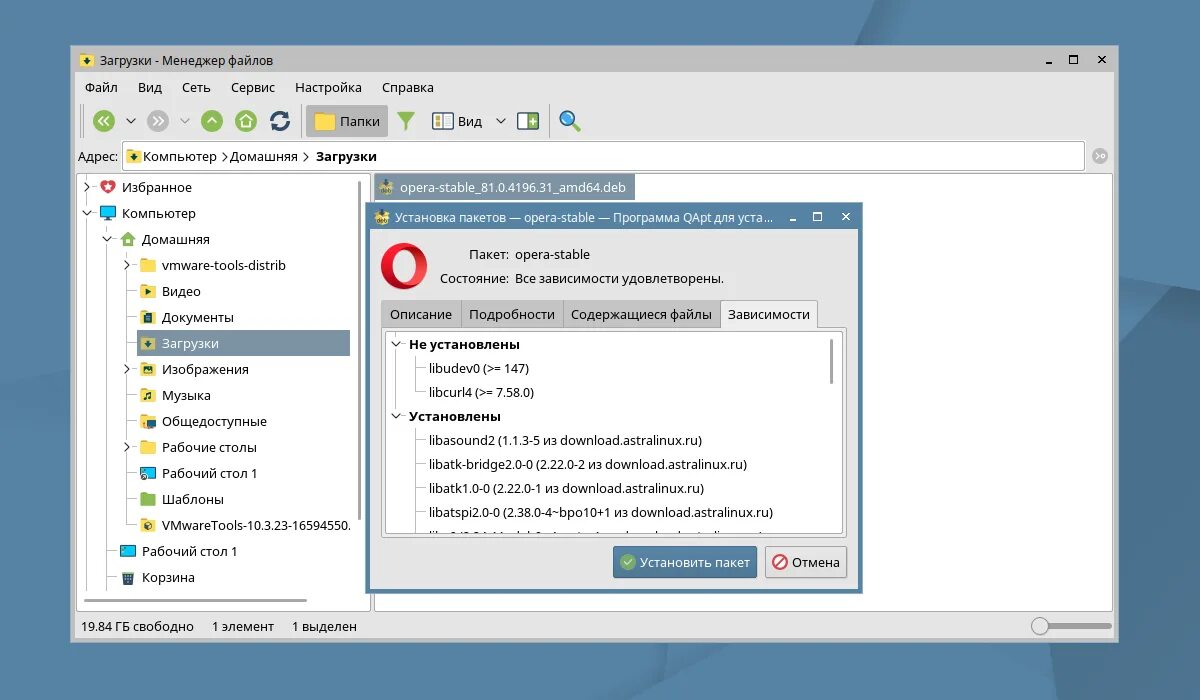Open the Настройка menu
The image size is (1200, 700).
pyautogui.click(x=328, y=87)
